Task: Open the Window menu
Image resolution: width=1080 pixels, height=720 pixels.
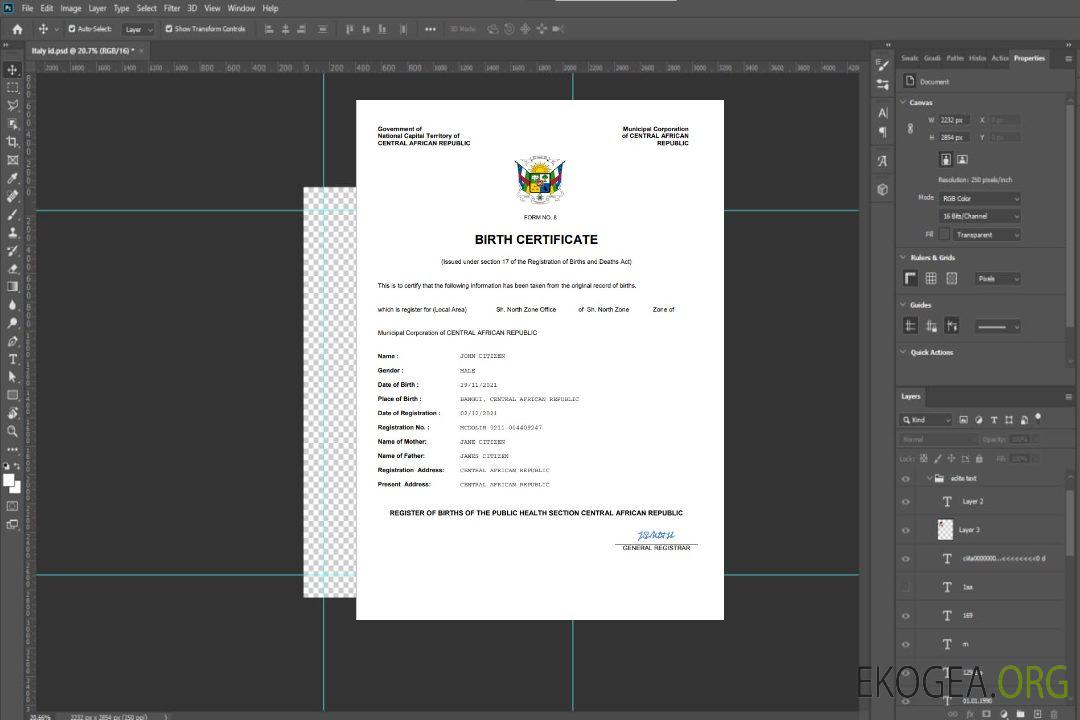Action: pos(241,8)
